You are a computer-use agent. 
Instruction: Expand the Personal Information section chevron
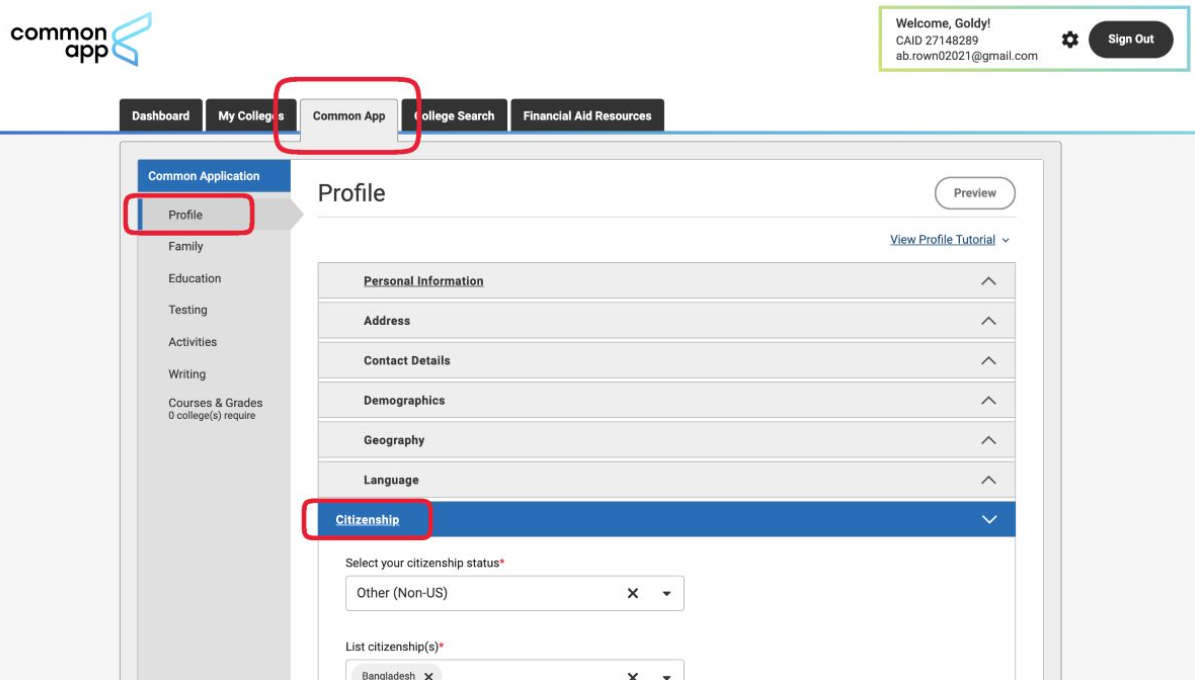point(988,281)
